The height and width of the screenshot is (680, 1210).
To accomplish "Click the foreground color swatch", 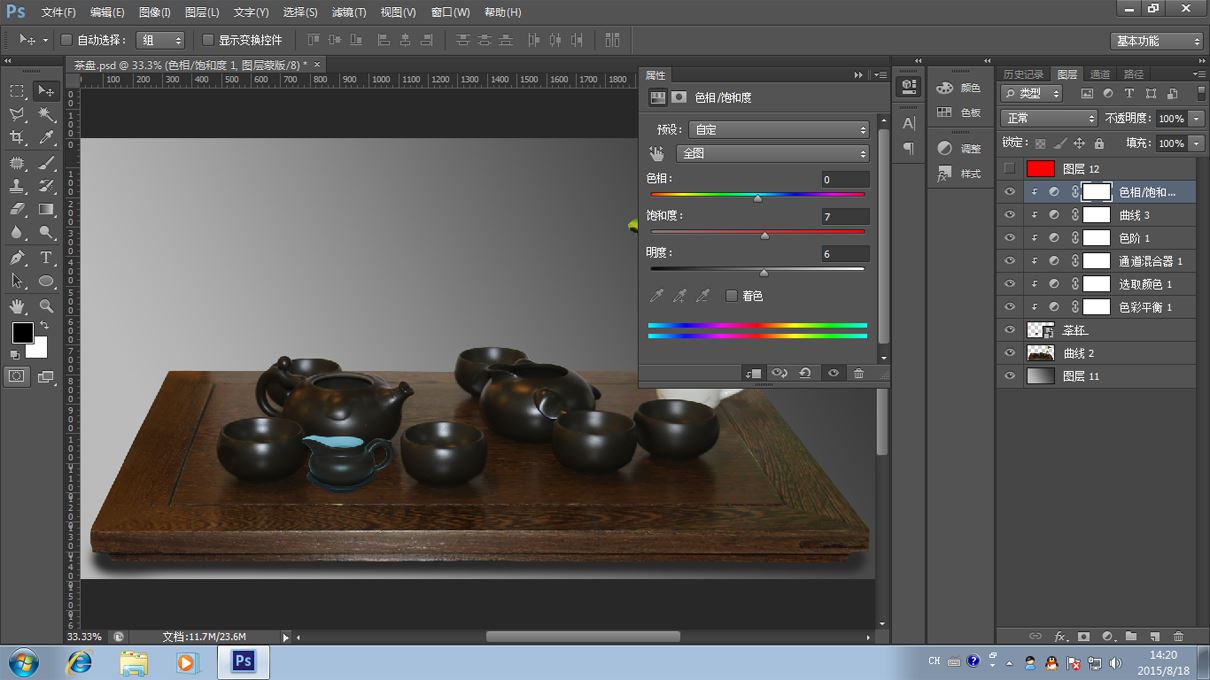I will [22, 332].
